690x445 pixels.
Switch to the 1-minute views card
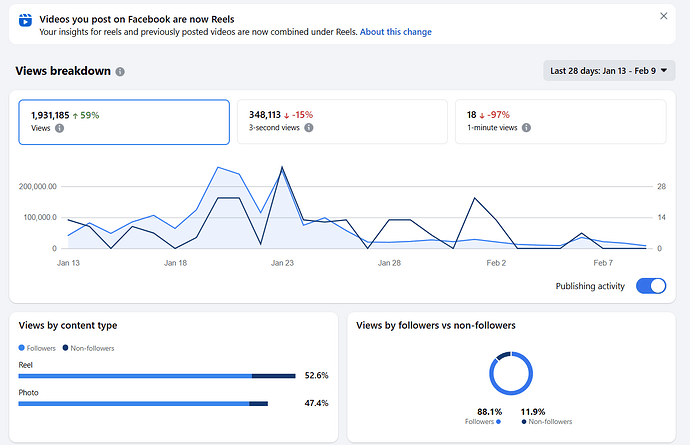tap(560, 121)
